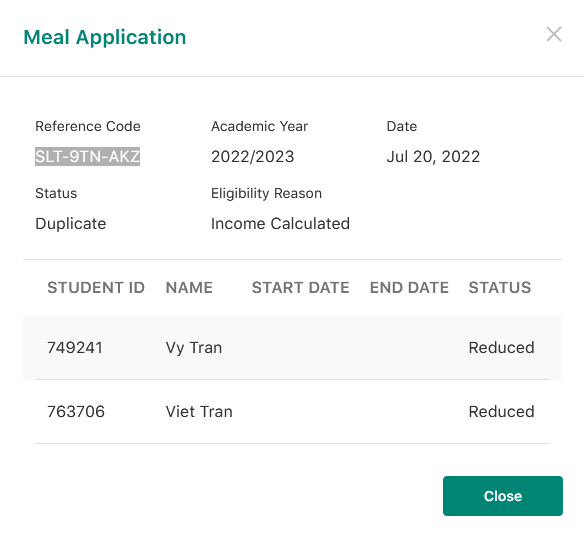This screenshot has width=584, height=539.
Task: Click the Meal Application dialog title
Action: pyautogui.click(x=105, y=37)
